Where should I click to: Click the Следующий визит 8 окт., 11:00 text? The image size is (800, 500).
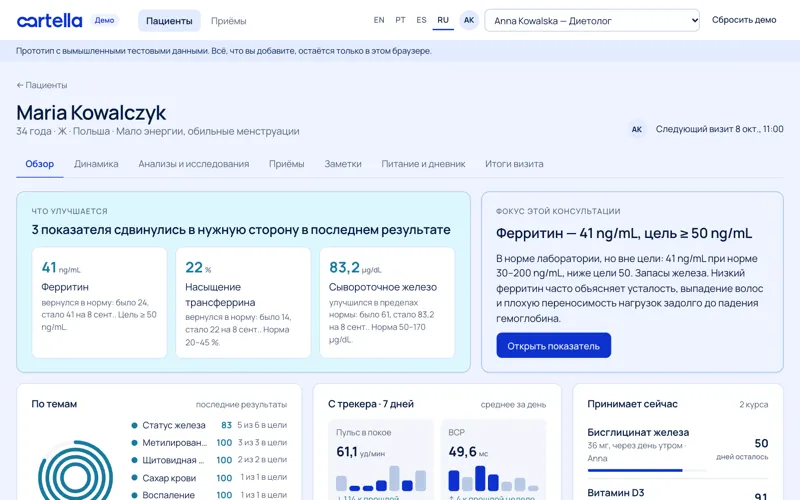point(719,129)
